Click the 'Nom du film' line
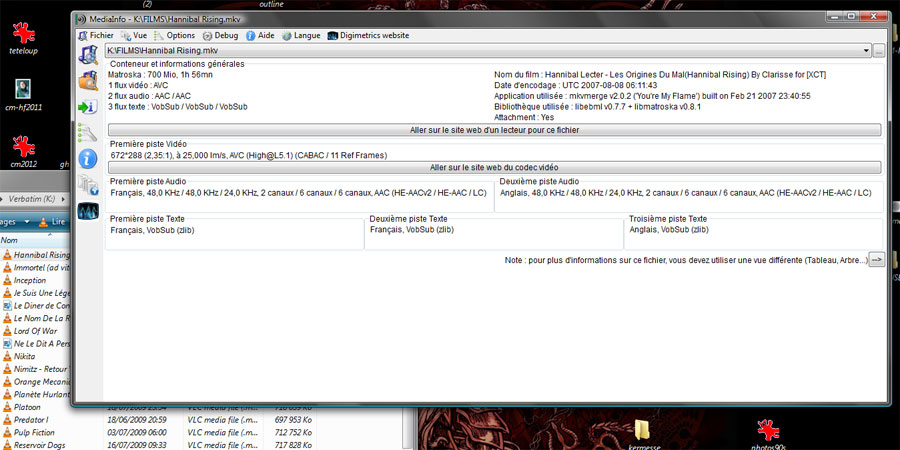 tap(660, 75)
